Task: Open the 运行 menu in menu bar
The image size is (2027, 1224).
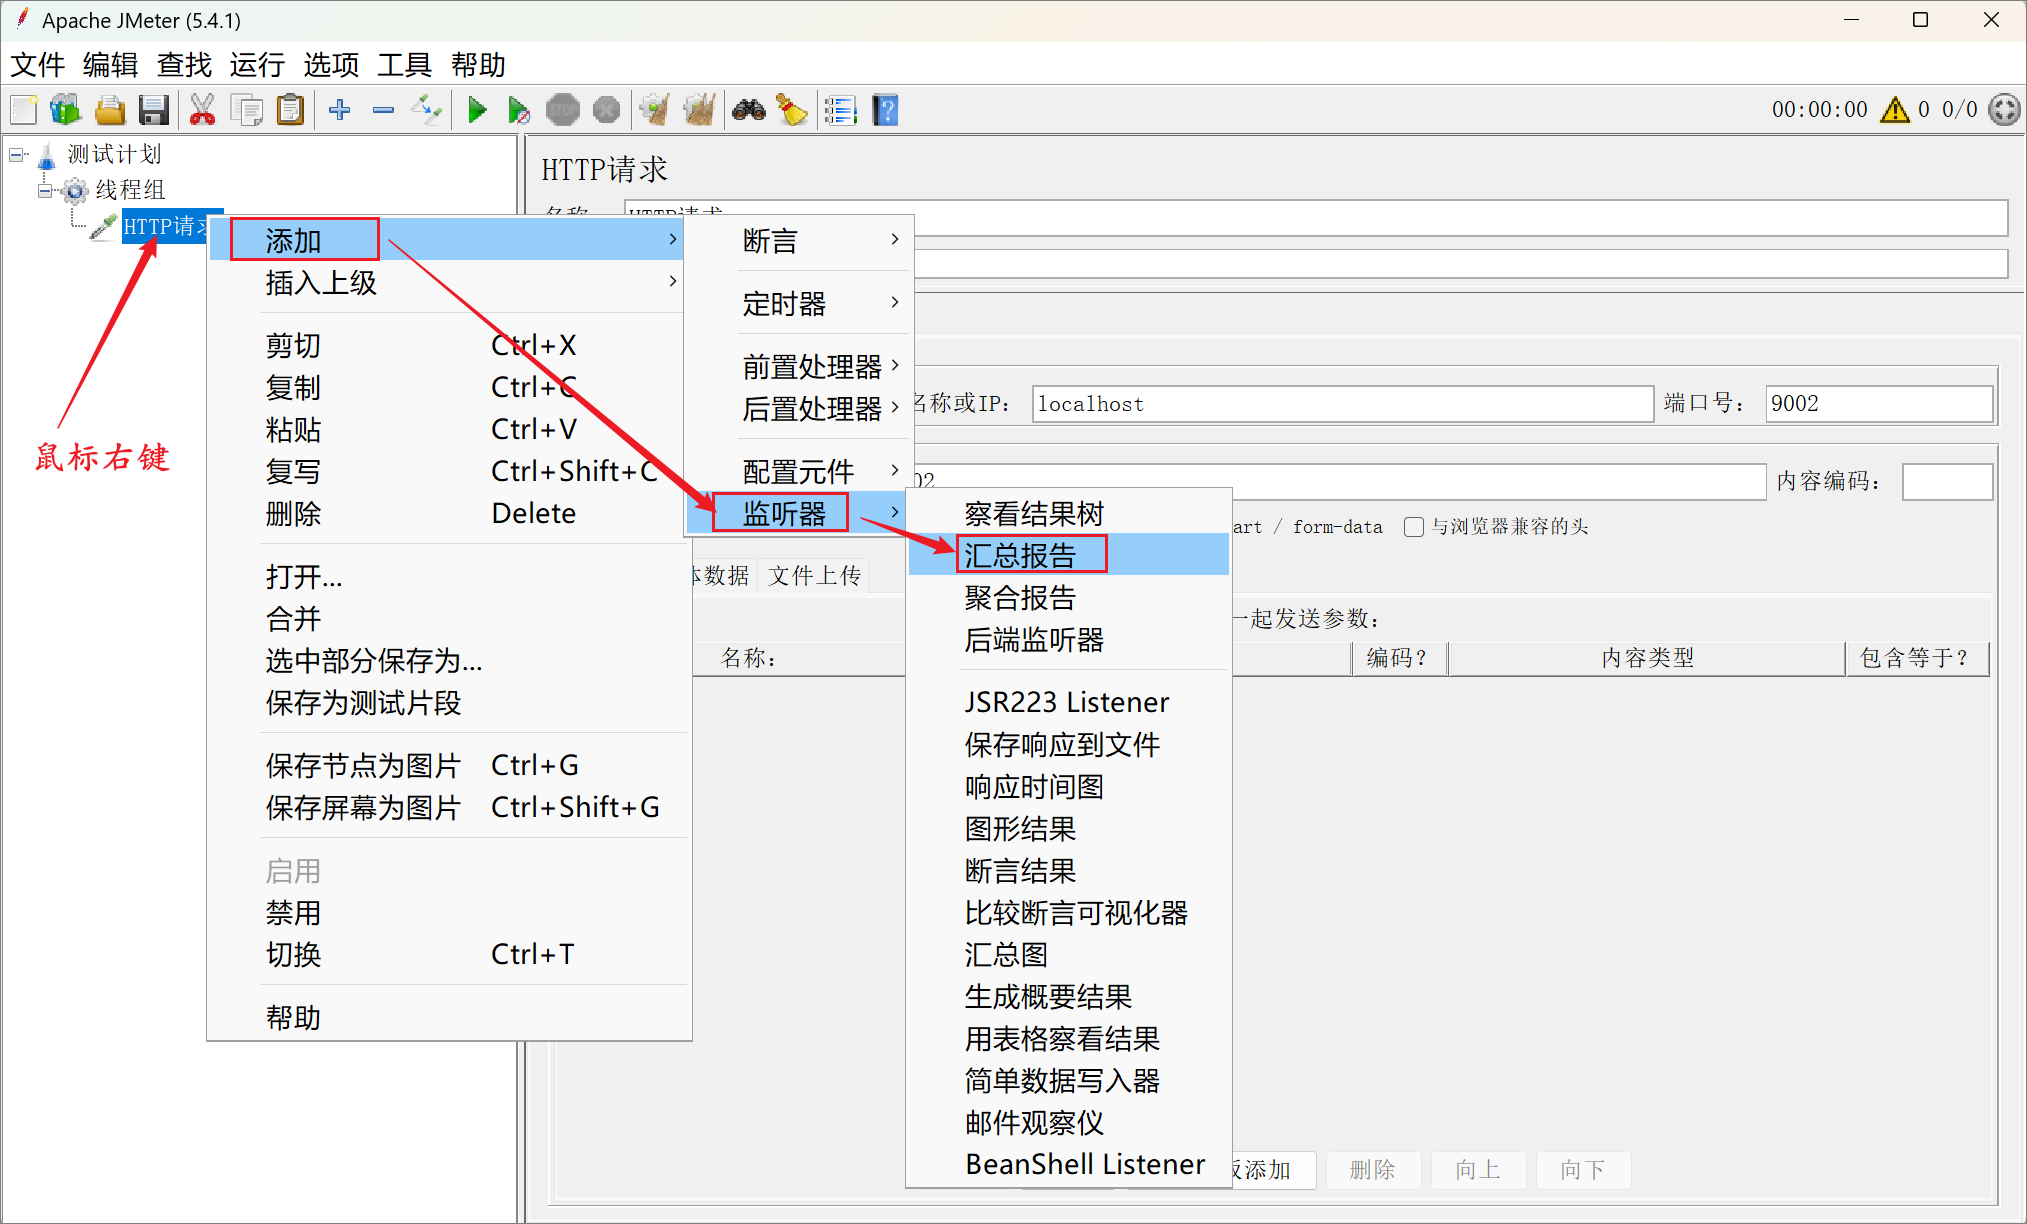Action: [257, 65]
